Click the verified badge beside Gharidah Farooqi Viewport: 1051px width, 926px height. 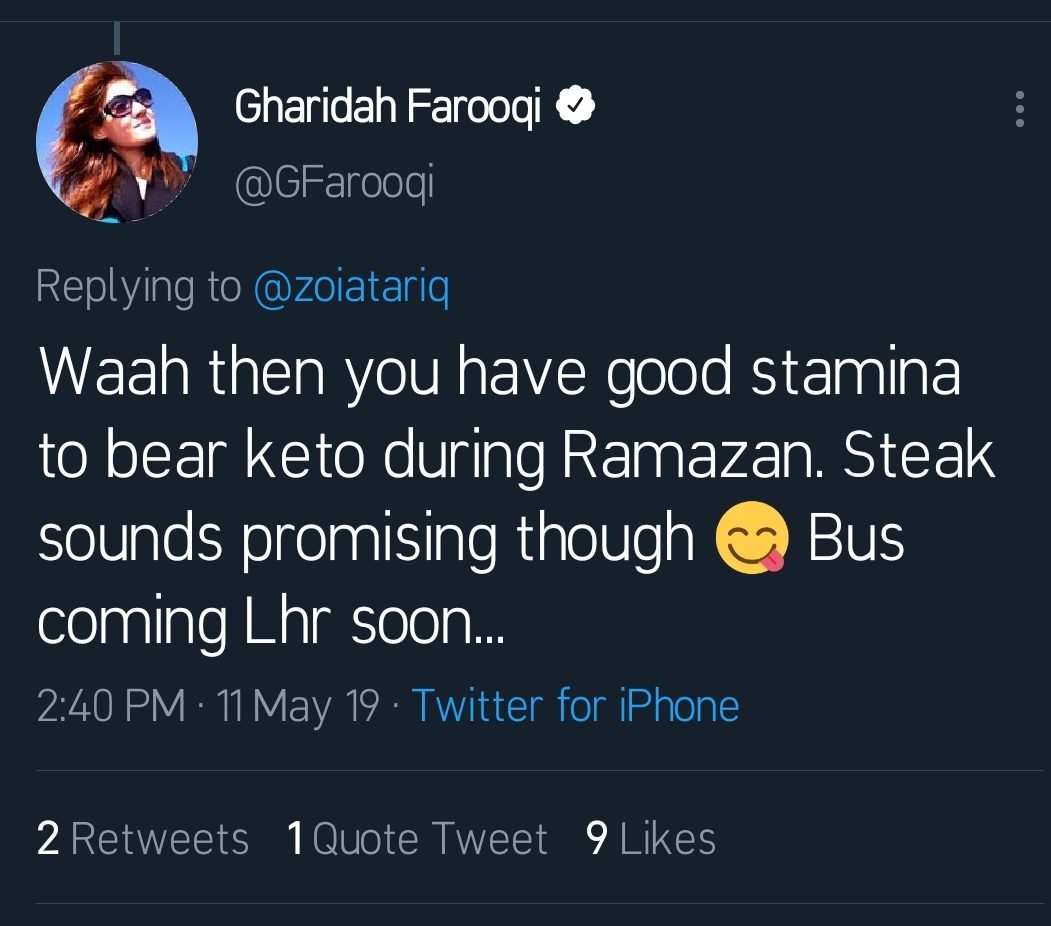(x=576, y=105)
